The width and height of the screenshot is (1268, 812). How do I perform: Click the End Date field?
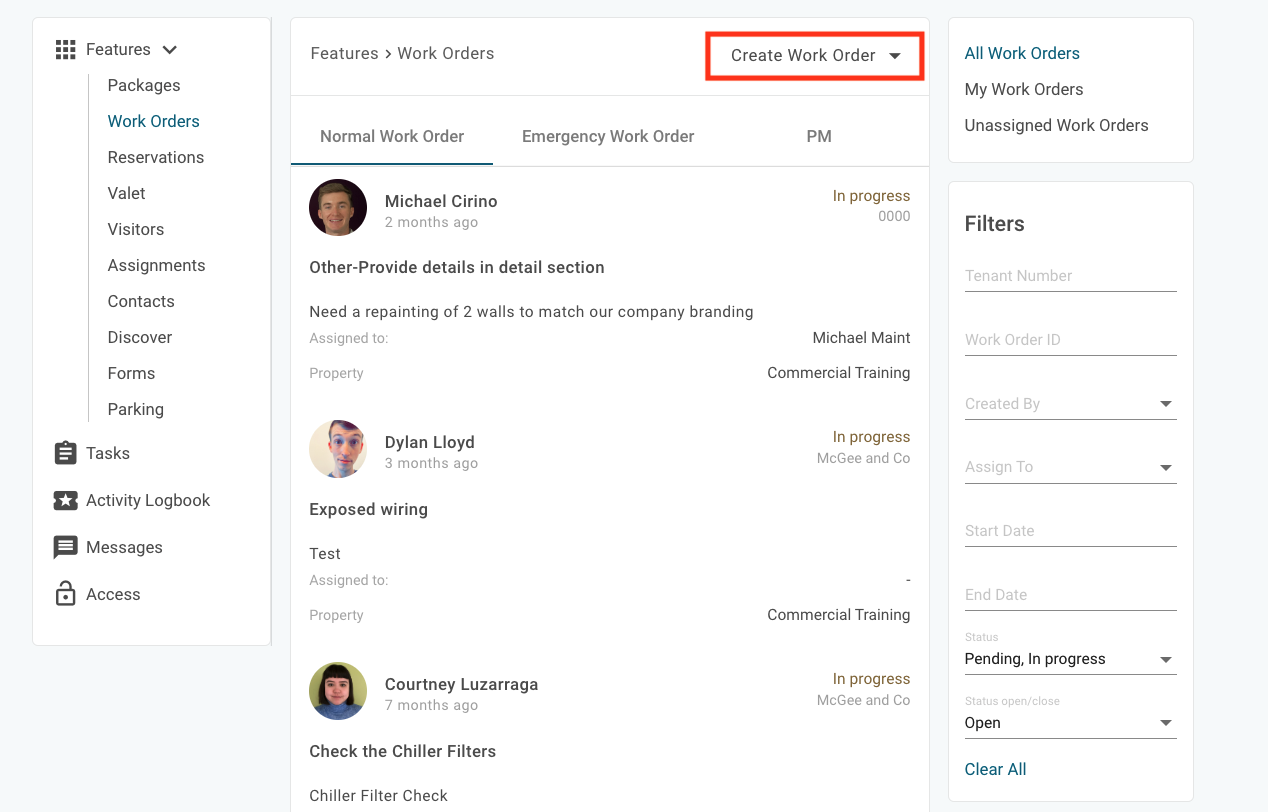(x=1070, y=595)
